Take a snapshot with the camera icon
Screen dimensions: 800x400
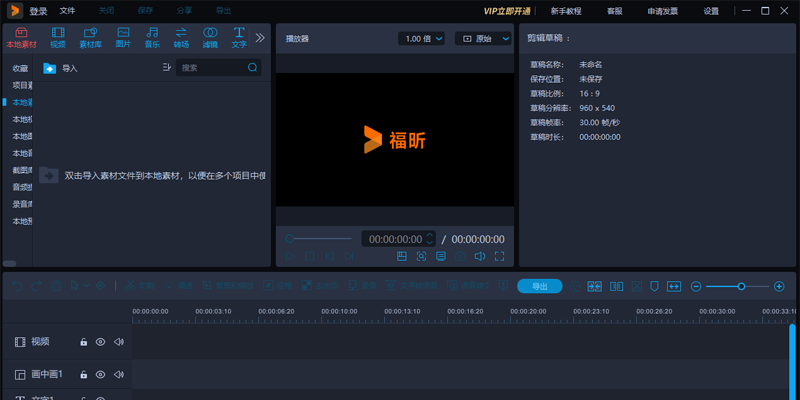tap(460, 257)
